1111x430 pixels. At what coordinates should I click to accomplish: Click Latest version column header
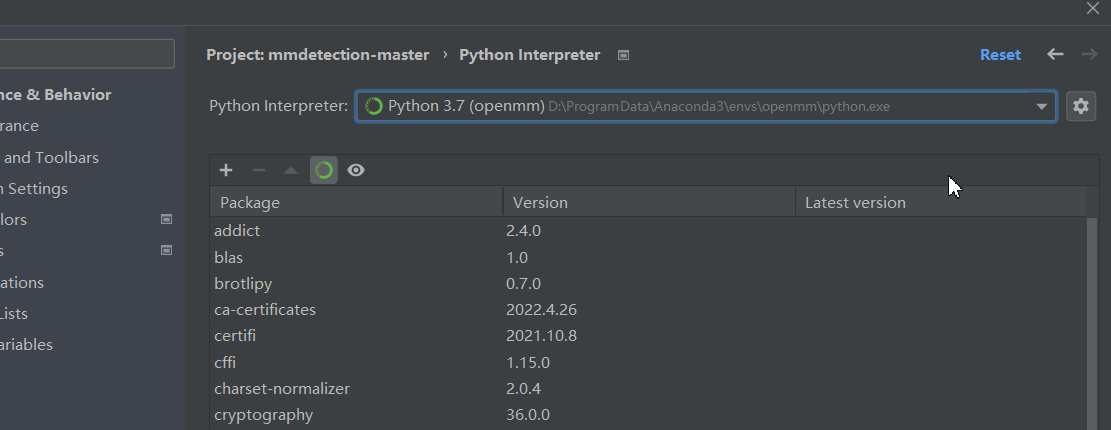[x=940, y=202]
